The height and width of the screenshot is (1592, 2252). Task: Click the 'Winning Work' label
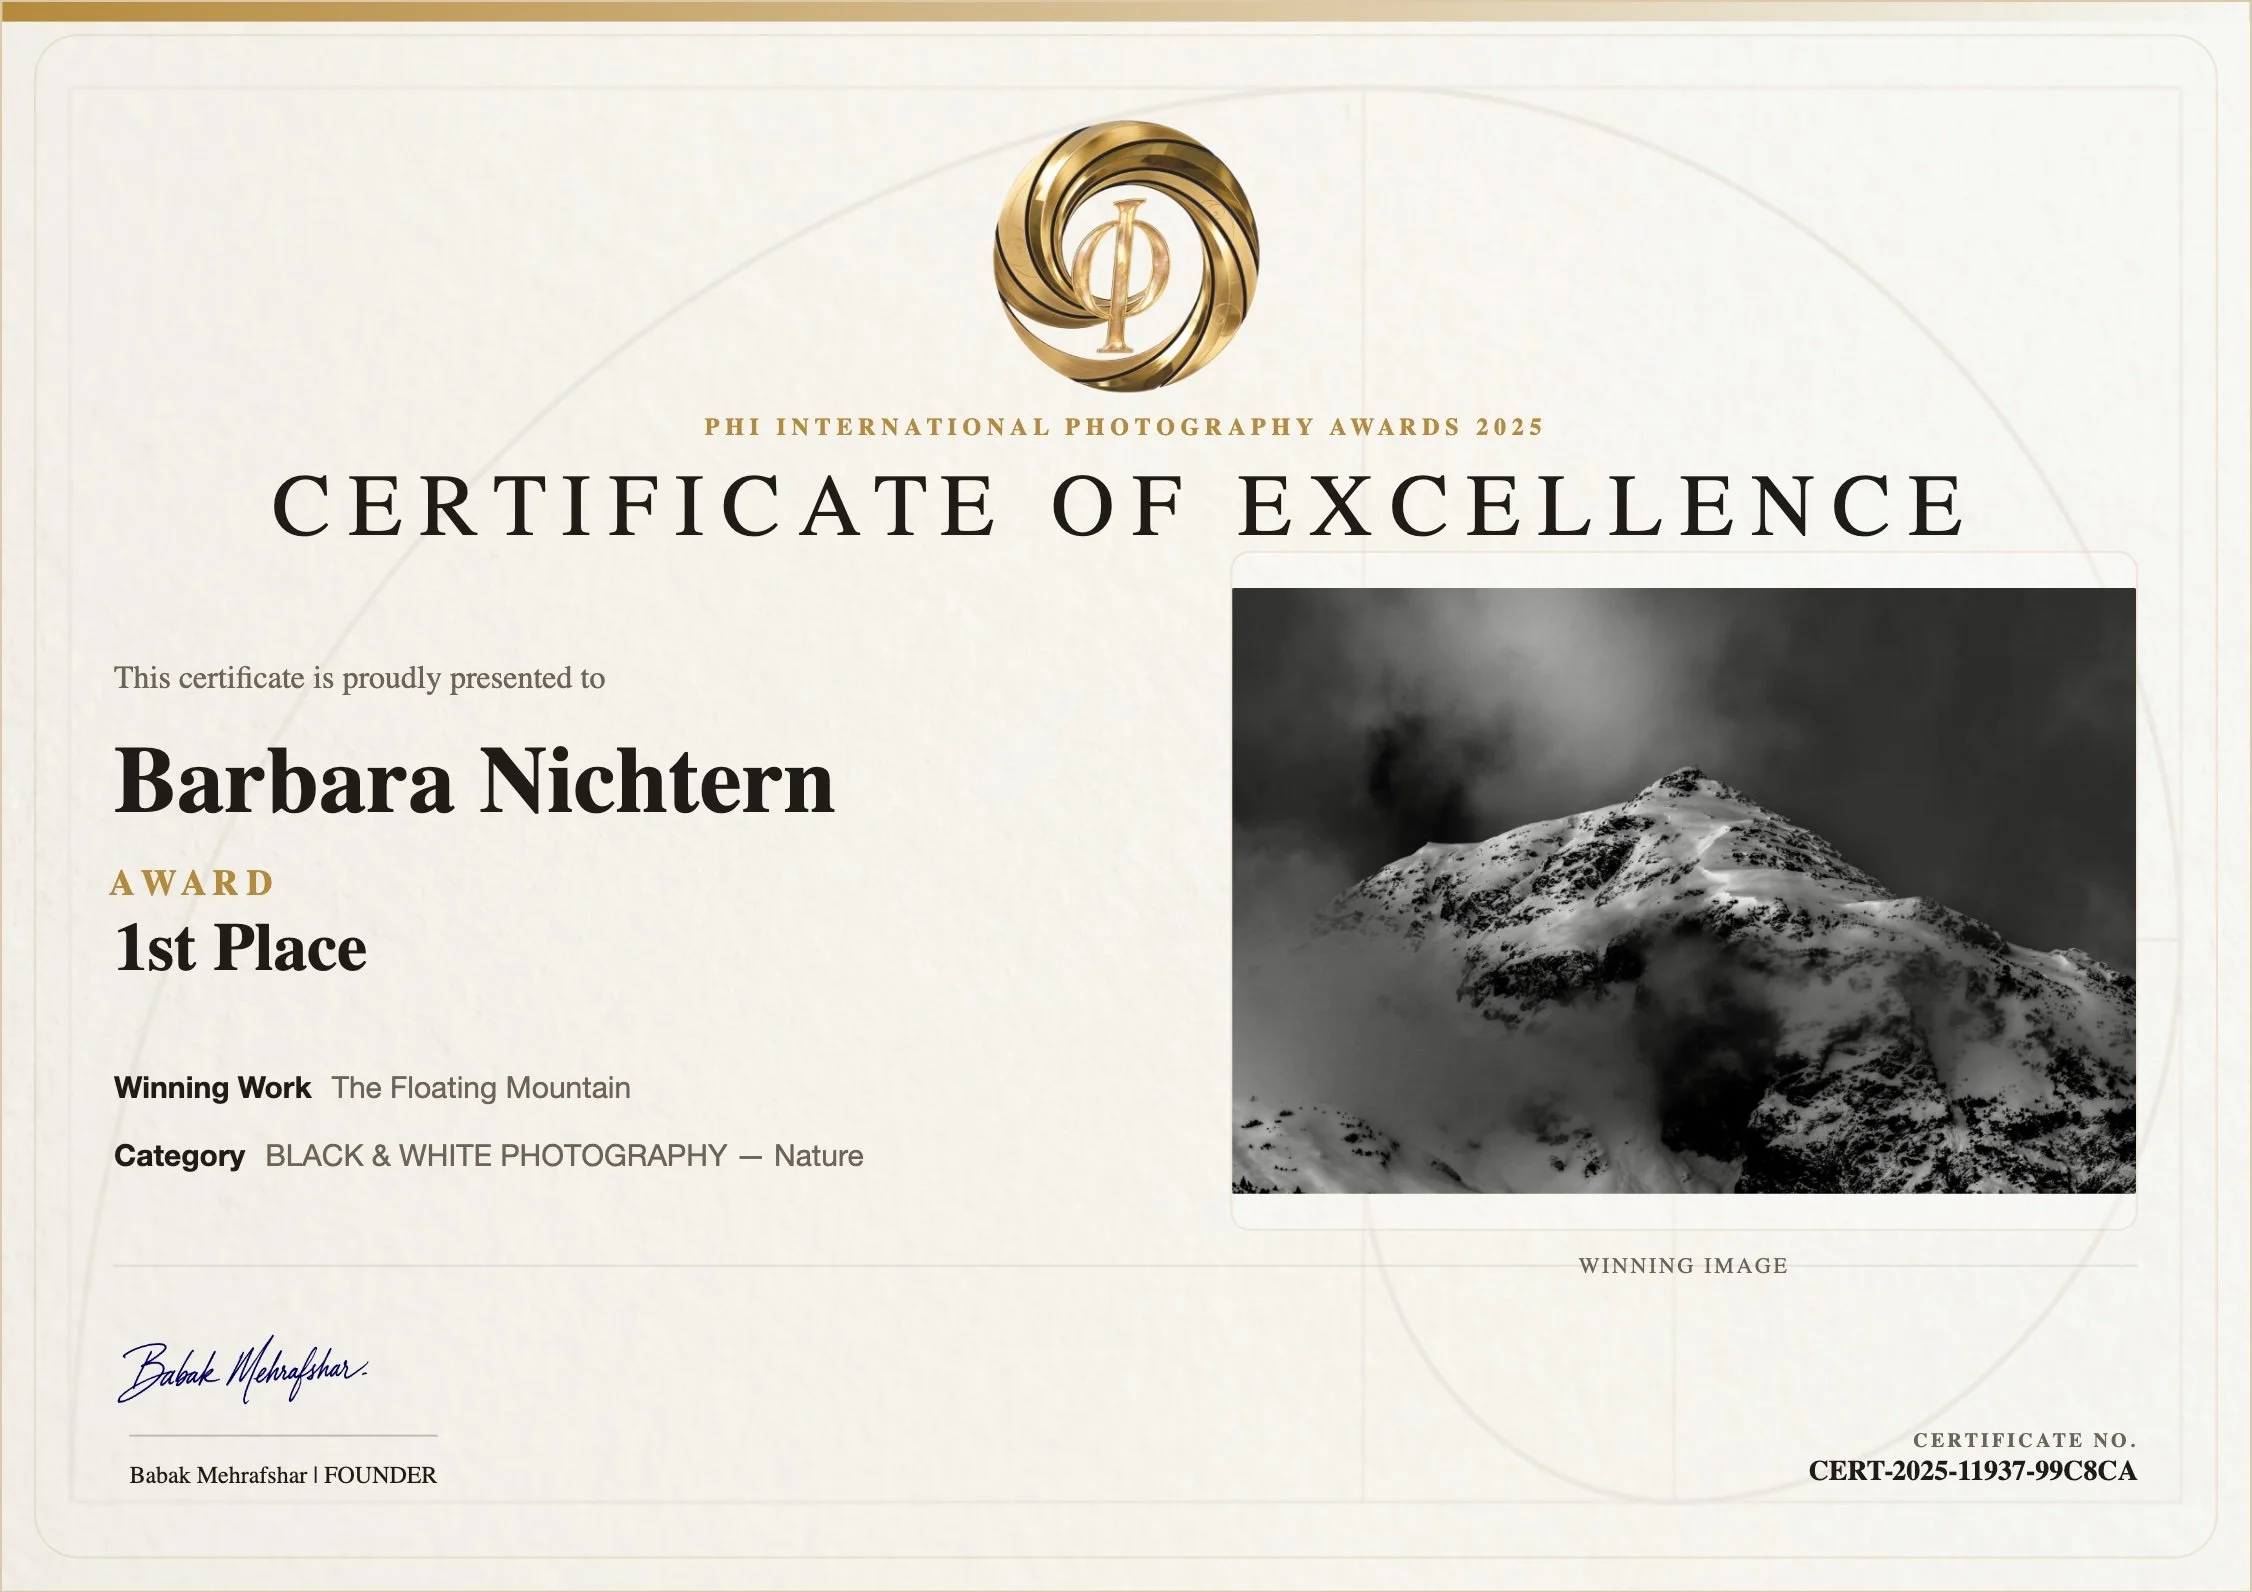[x=212, y=1088]
